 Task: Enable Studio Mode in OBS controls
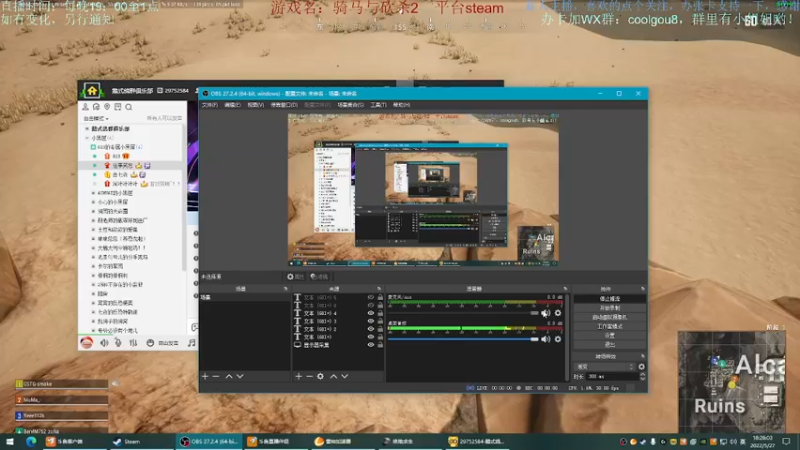point(609,326)
